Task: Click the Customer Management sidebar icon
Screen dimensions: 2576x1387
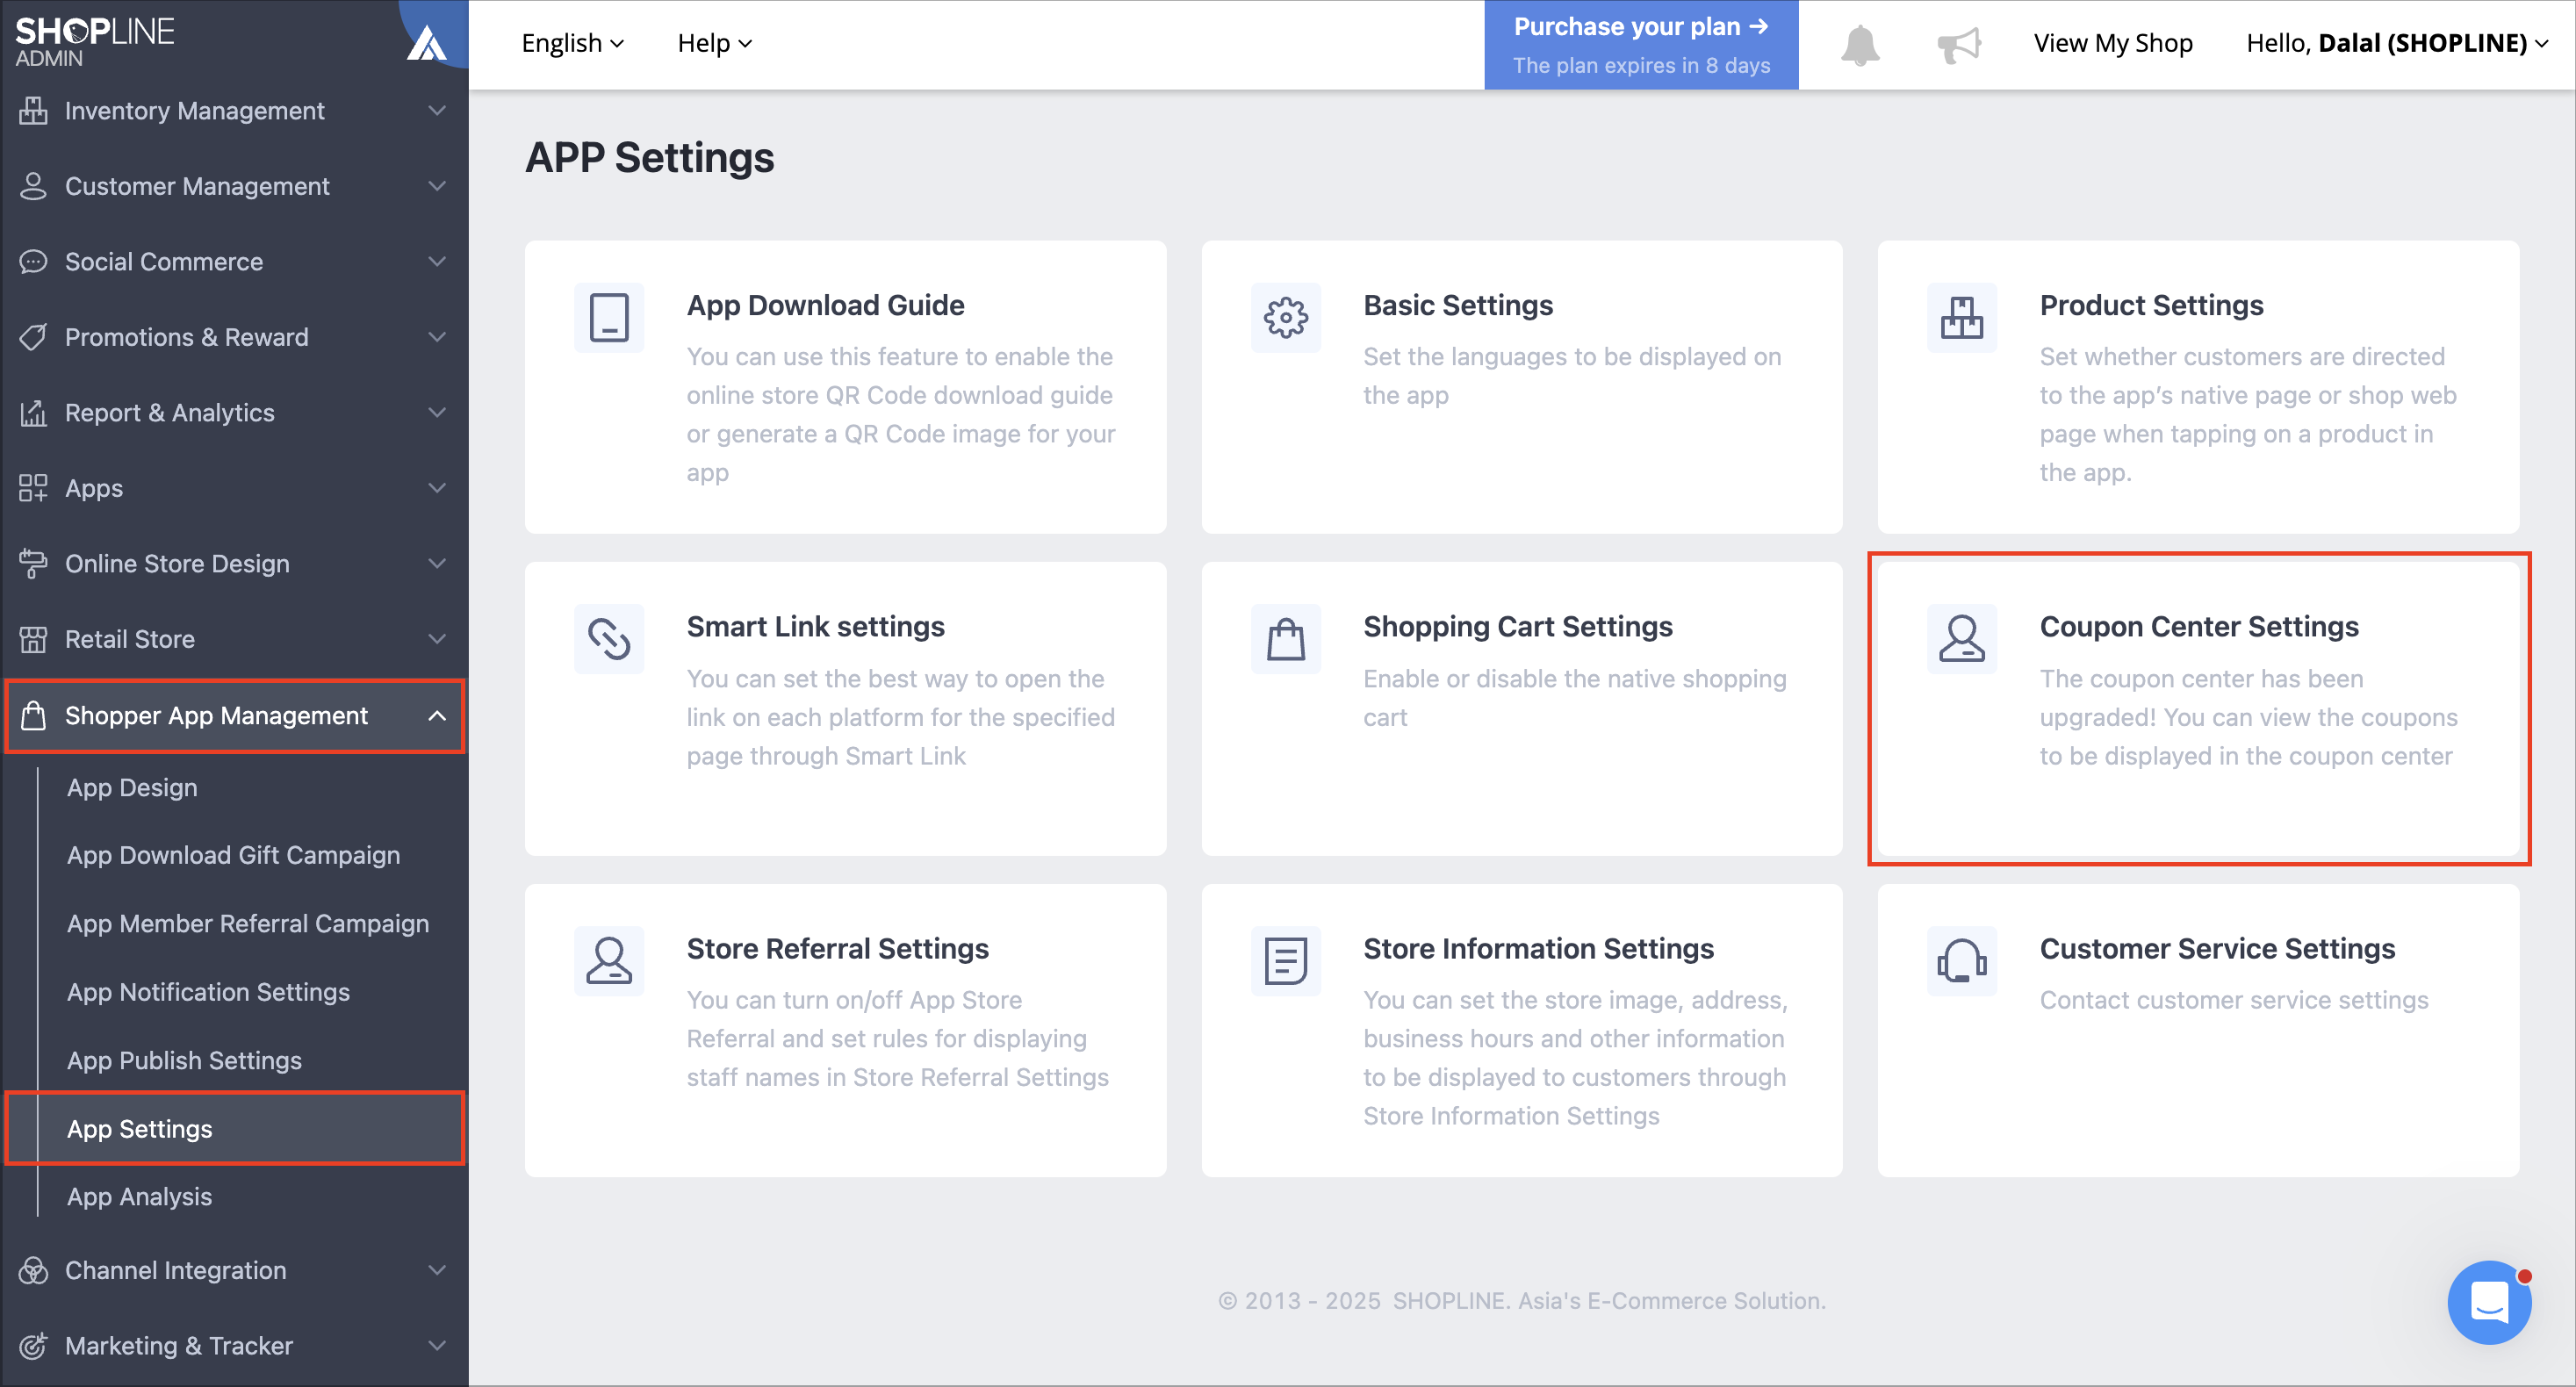Action: (33, 186)
